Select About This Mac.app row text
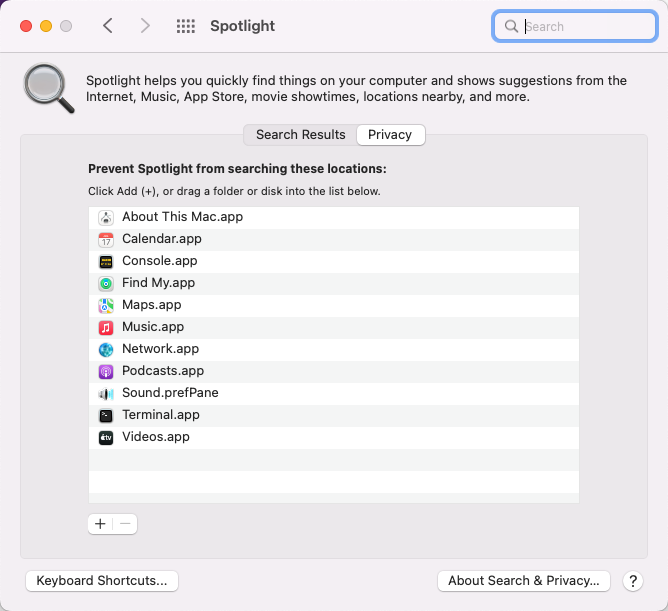The image size is (668, 611). [182, 216]
